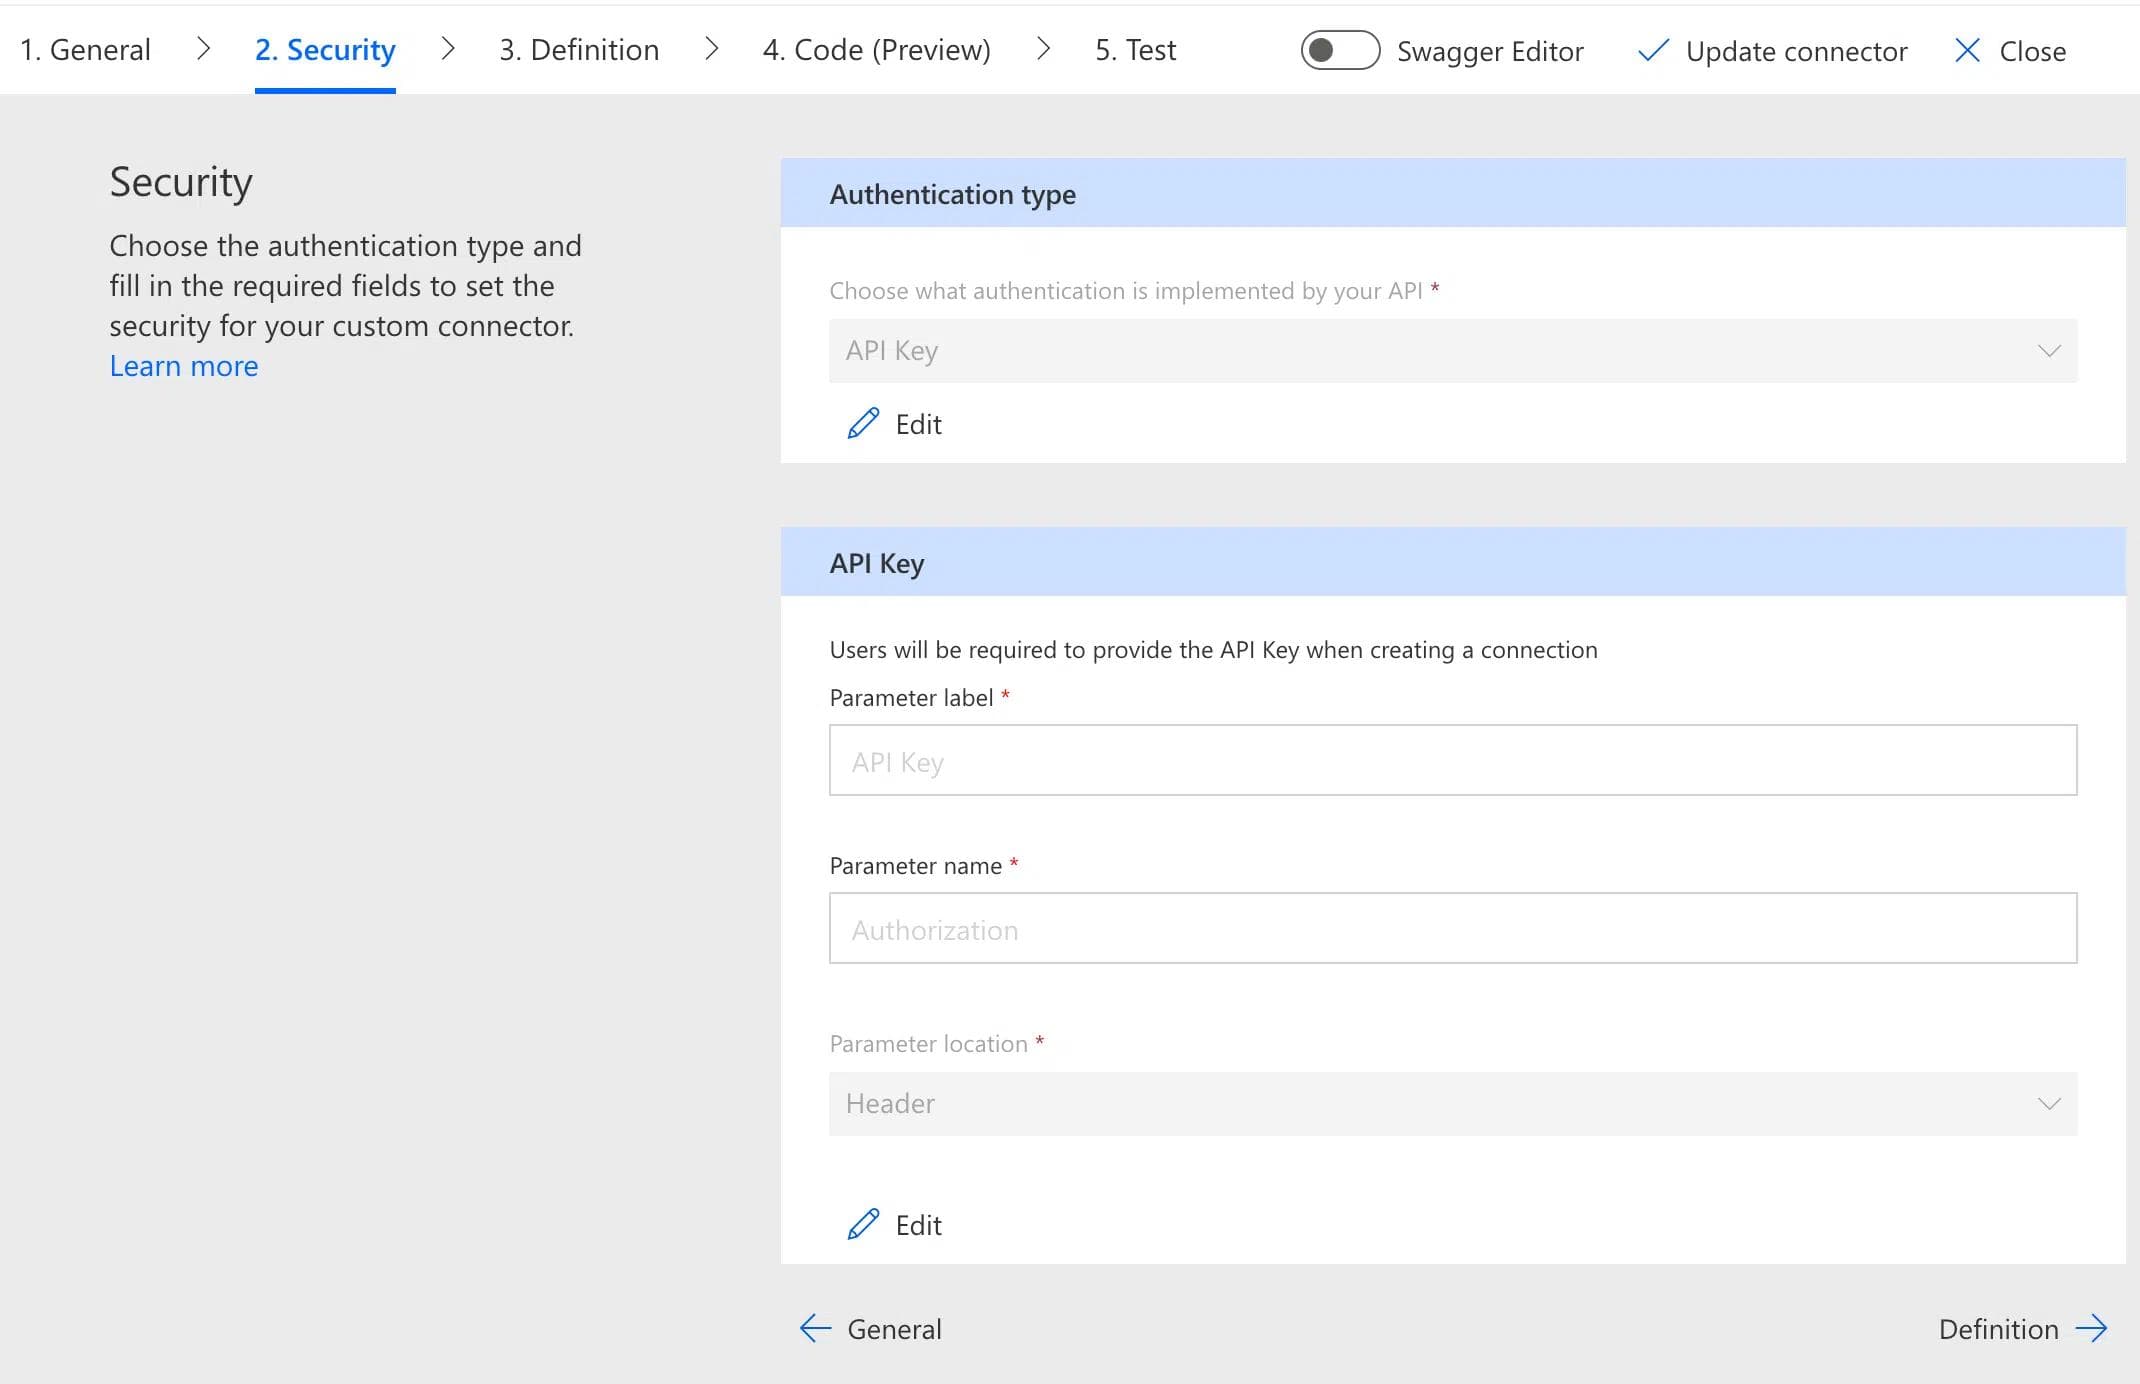The height and width of the screenshot is (1384, 2140).
Task: Switch to 4. Code (Preview) tab
Action: tap(876, 50)
